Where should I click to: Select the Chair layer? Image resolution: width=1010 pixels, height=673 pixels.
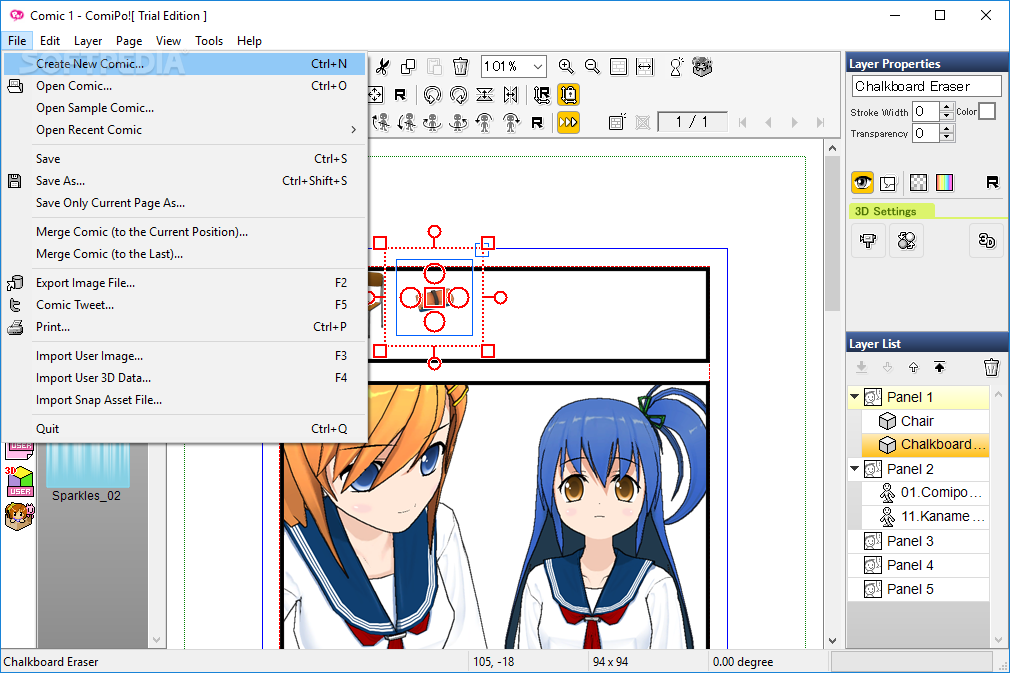coord(925,421)
